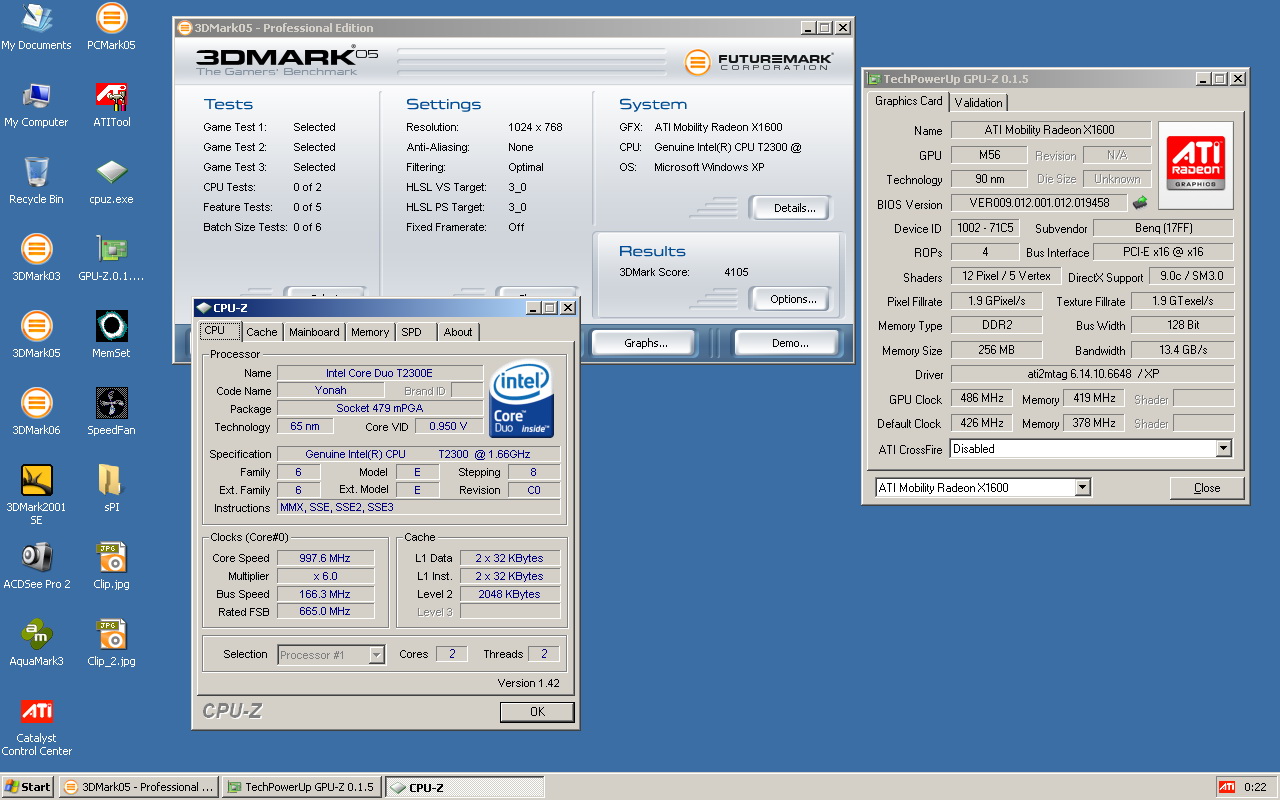Viewport: 1280px width, 800px height.
Task: Click the ATI Radeon logo in GPU-Z
Action: pos(1196,165)
